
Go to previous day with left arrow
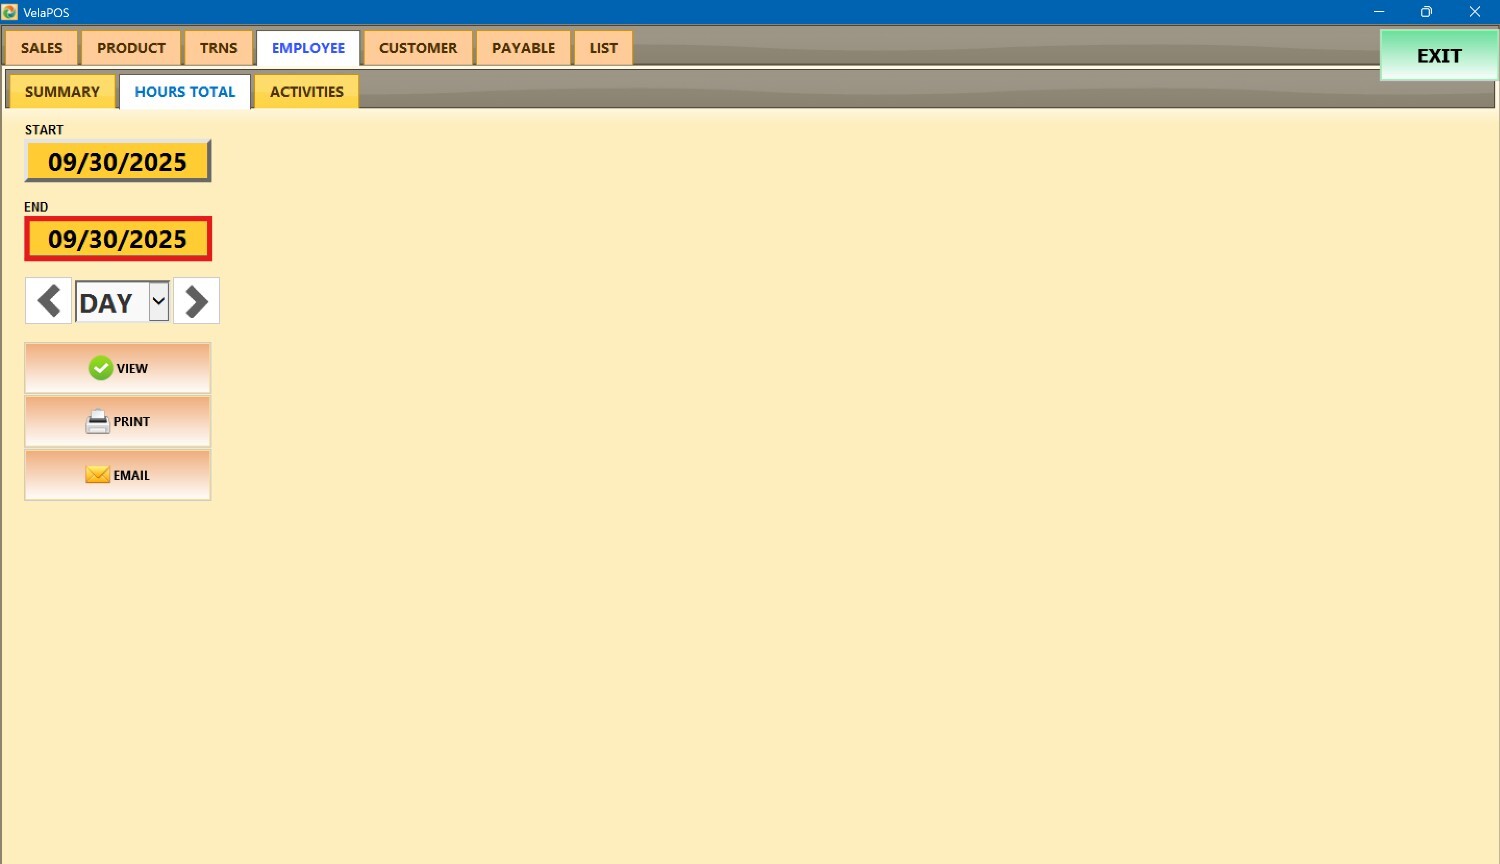coord(48,301)
